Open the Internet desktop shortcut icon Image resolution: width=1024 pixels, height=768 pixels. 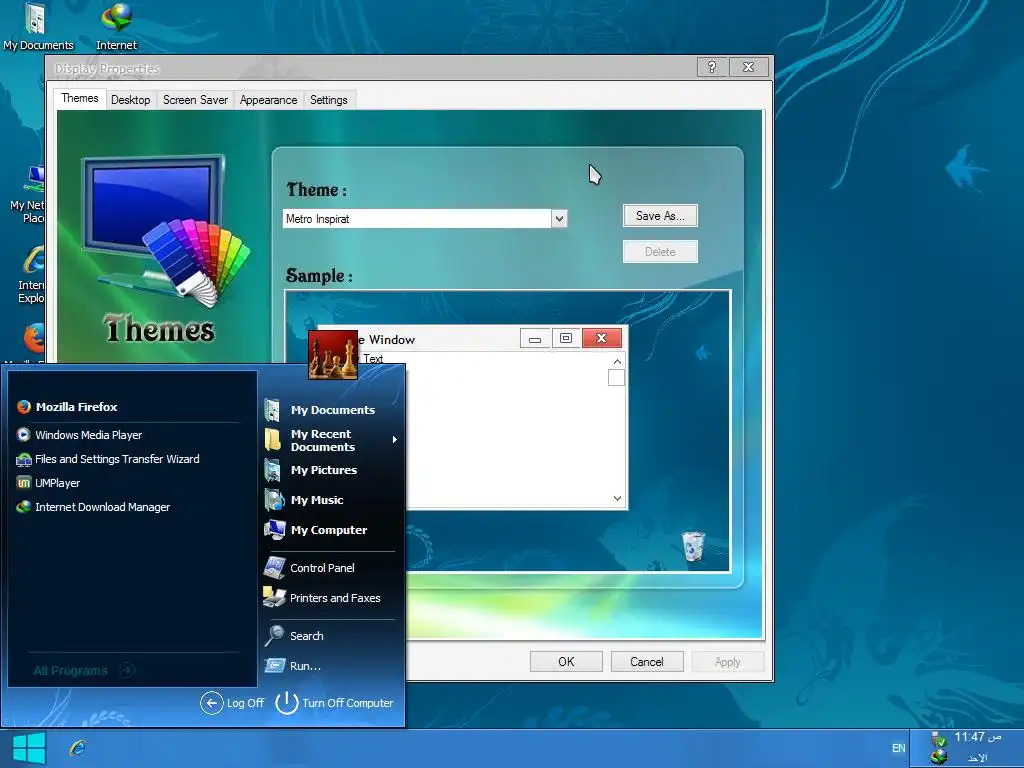click(116, 26)
